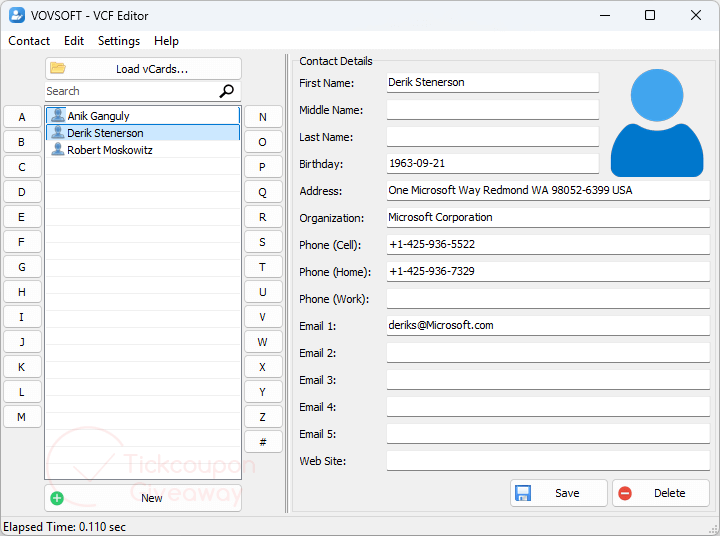Click the Phone (Home) field
Screen dimensions: 720x536
[x=548, y=272]
